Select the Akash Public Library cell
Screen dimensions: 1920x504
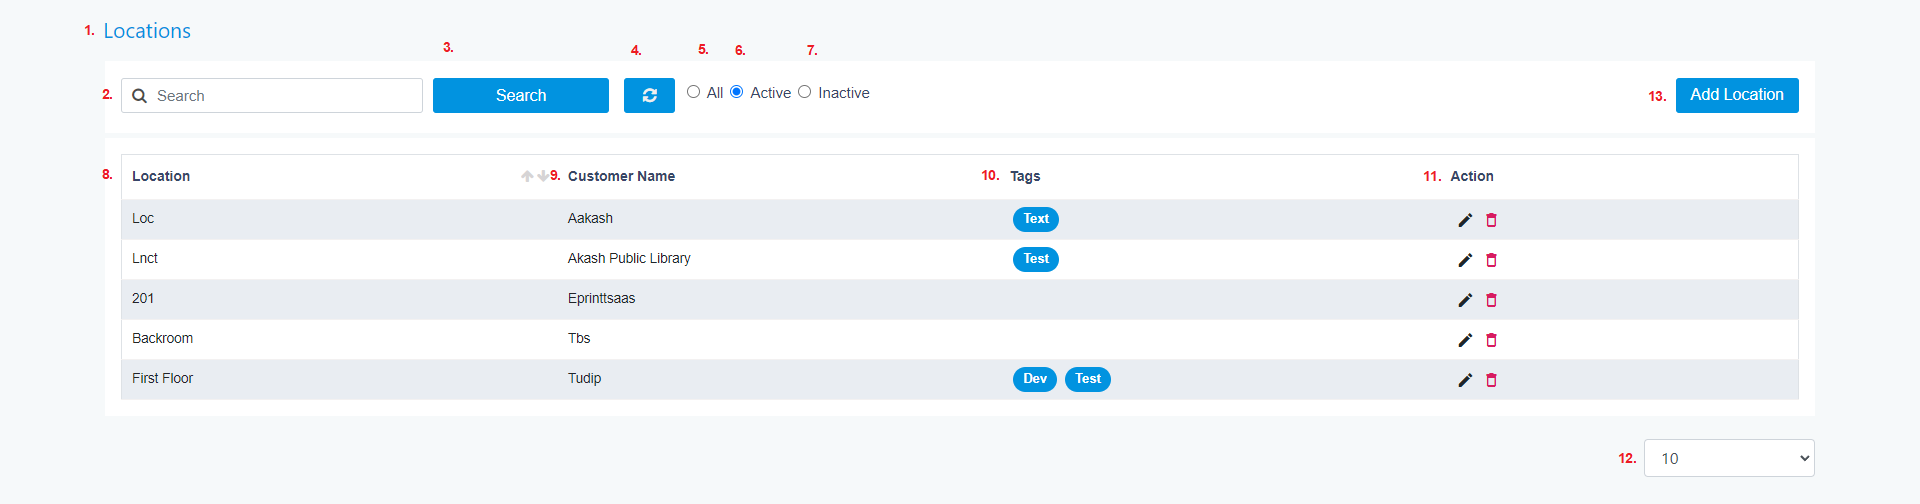(629, 258)
